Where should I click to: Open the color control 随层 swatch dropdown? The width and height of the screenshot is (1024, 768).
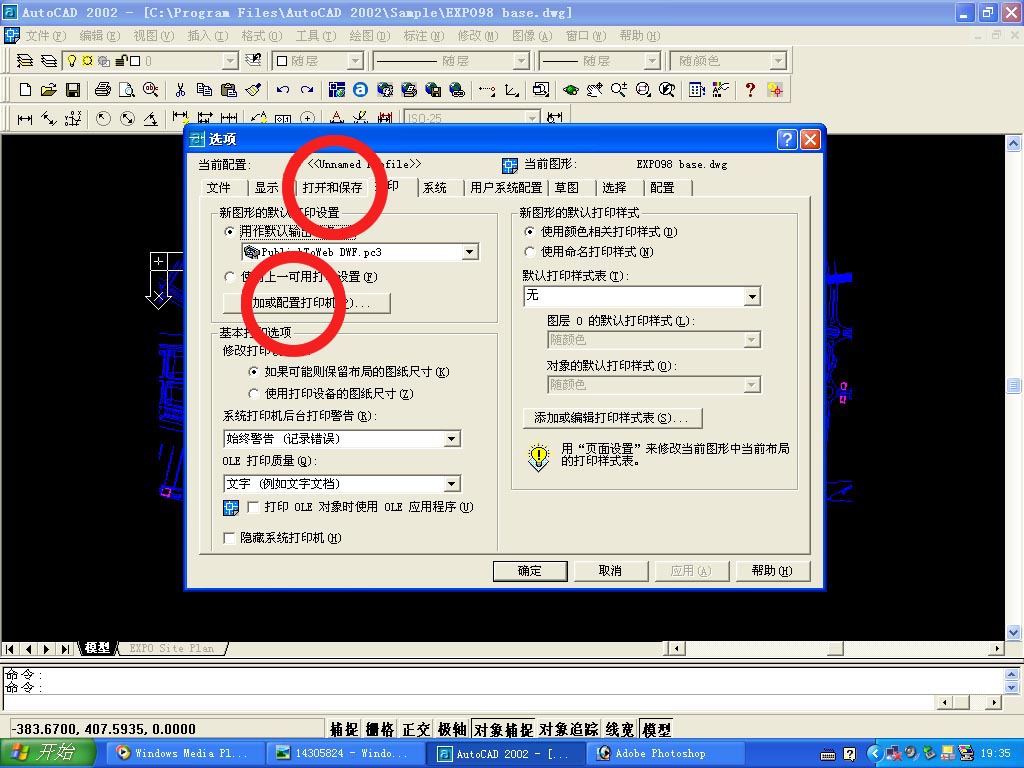355,61
